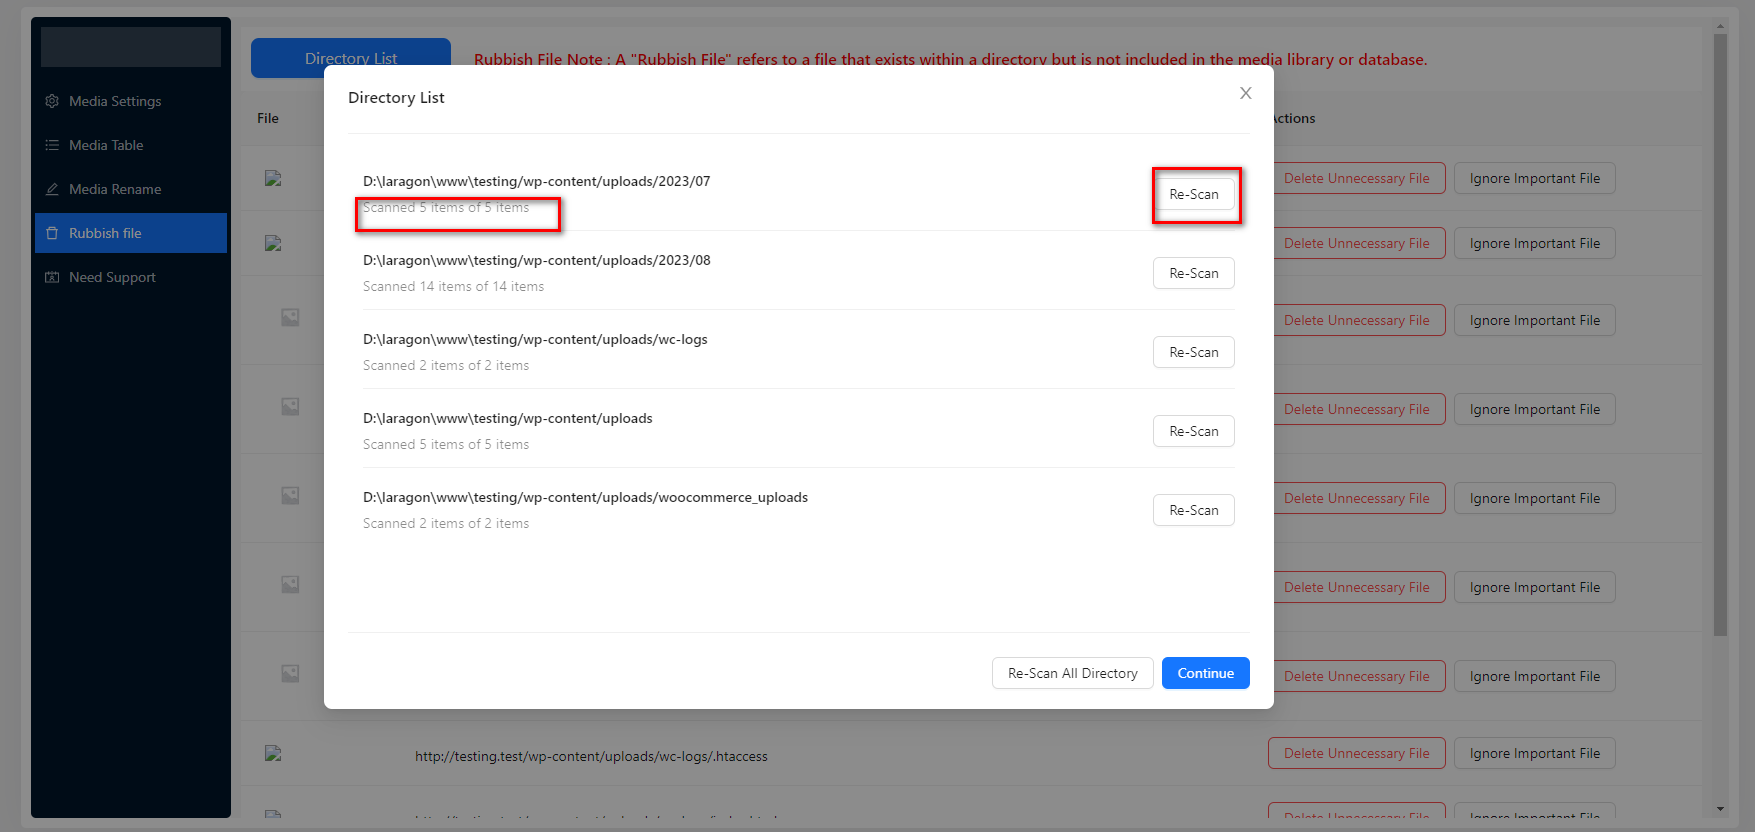Close the Directory List dialog
Screen dimensions: 1755x832
click(x=1245, y=93)
